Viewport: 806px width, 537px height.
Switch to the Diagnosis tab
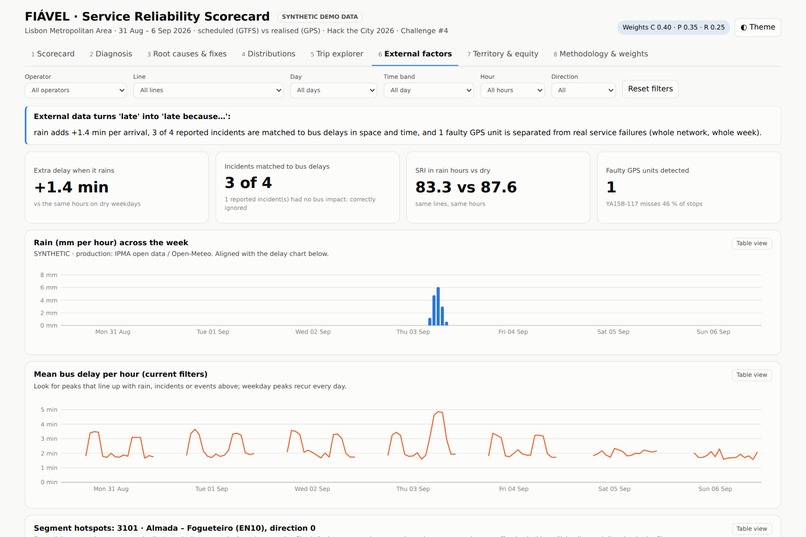pos(111,54)
